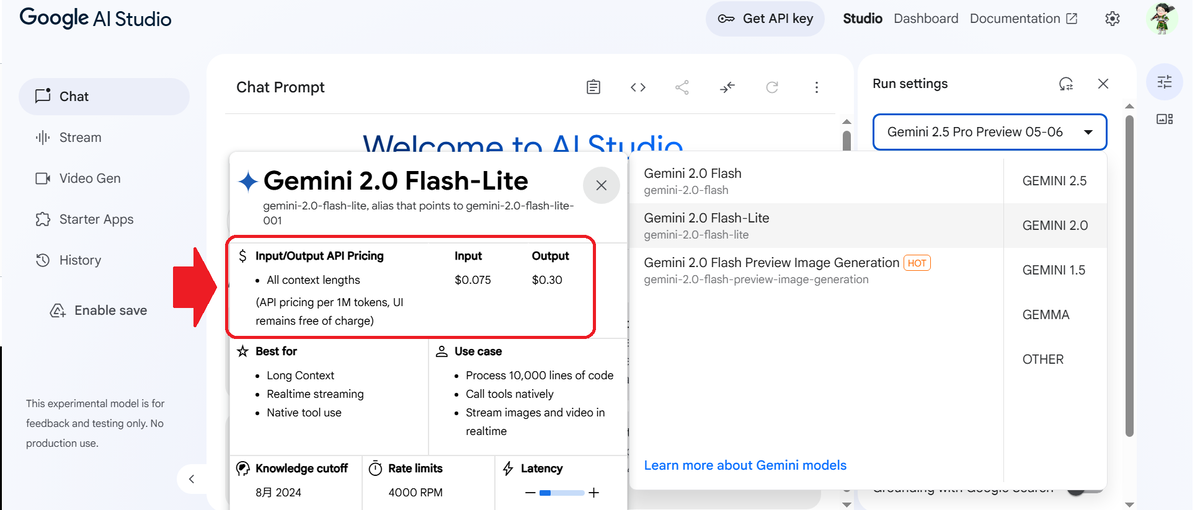Open the Gemini 2.5 Pro Preview model dropdown
This screenshot has height=510, width=1200.
990,132
